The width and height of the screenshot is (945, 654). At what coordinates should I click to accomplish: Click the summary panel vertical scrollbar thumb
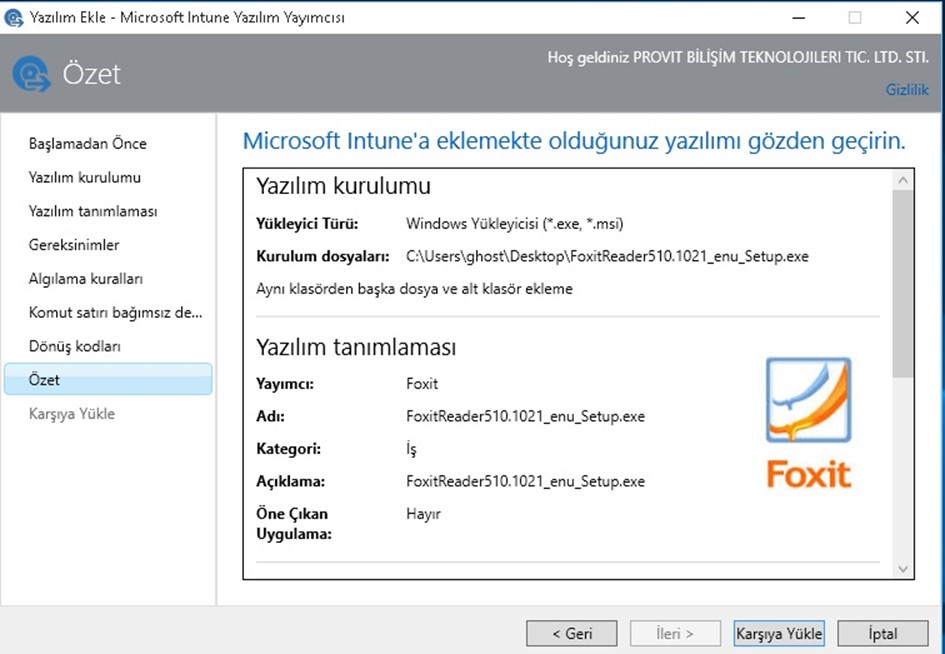[902, 283]
